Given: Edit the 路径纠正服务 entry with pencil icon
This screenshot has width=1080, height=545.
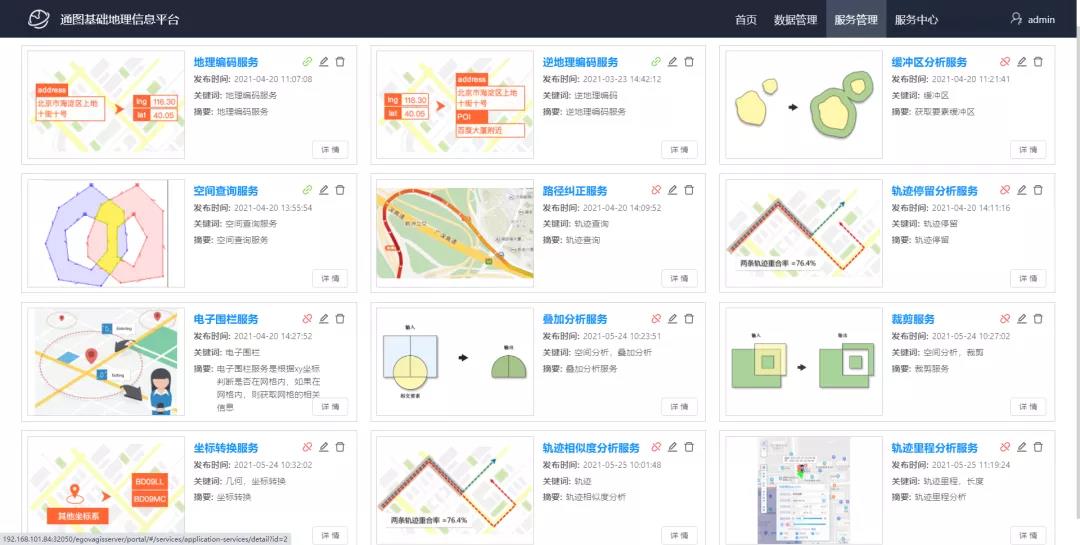Looking at the screenshot, I should click(672, 190).
